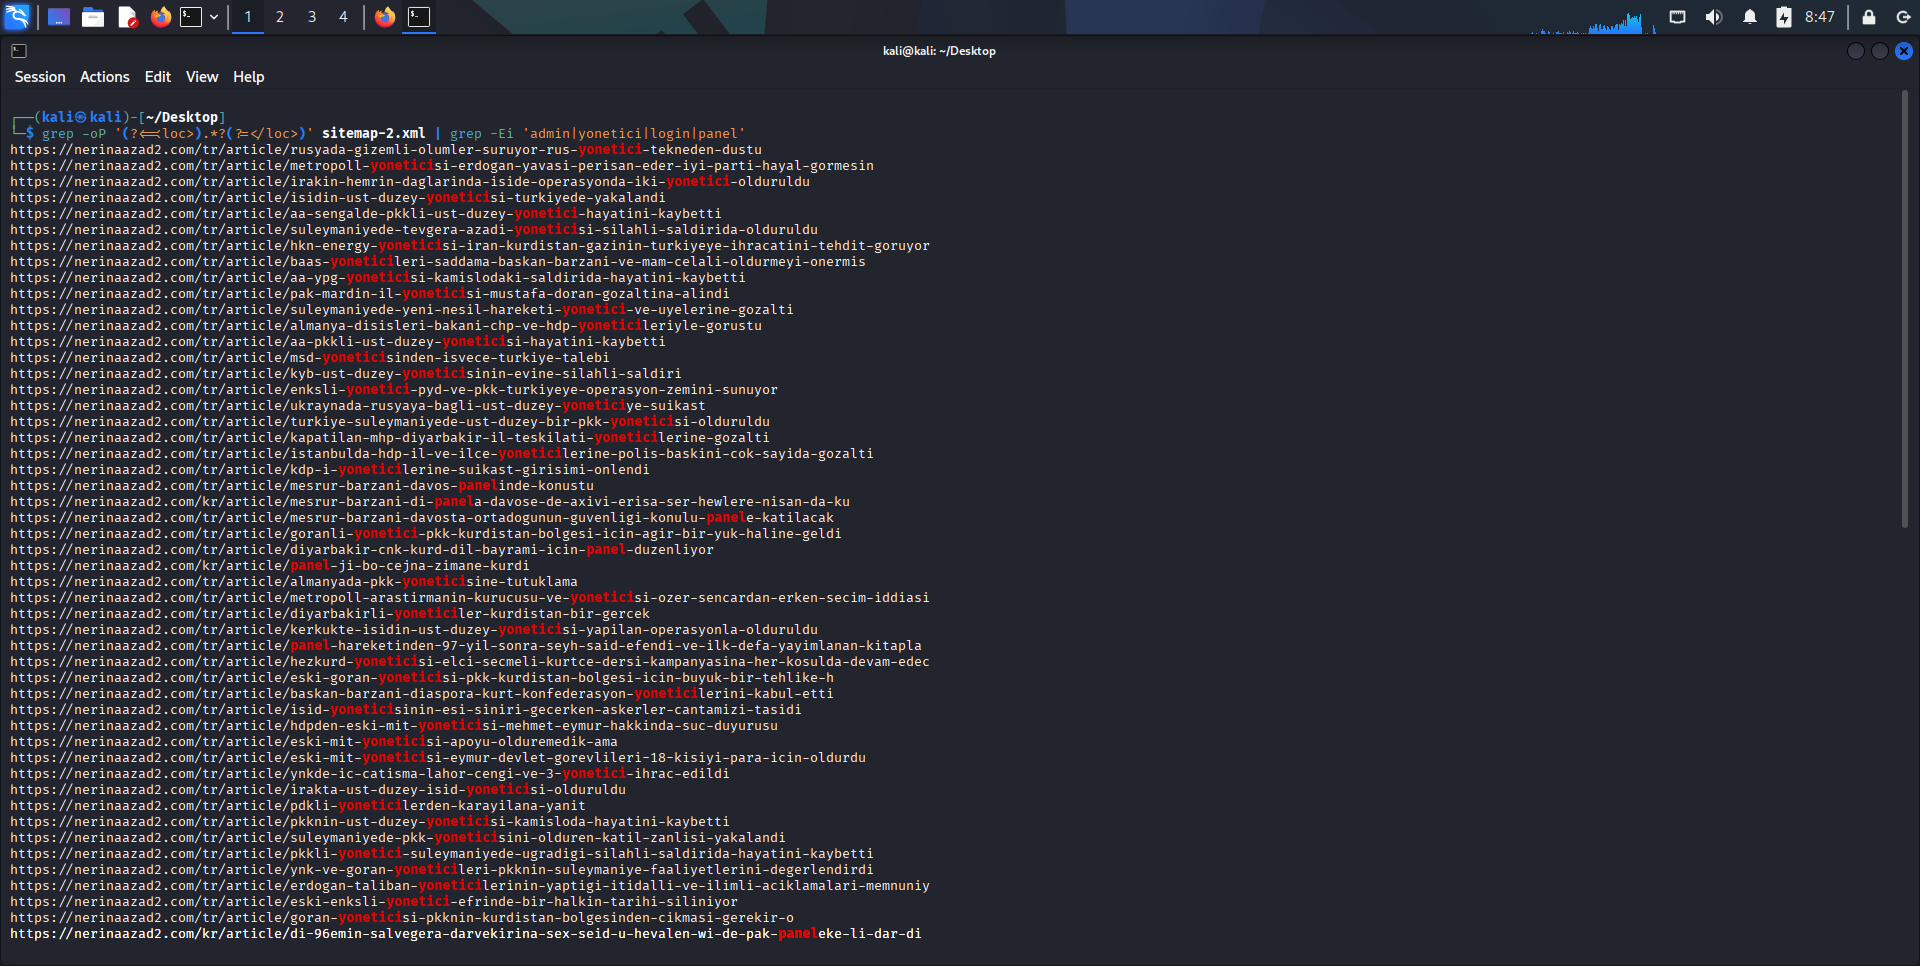Click the irakin-hemrin-daglarinda URL line

click(410, 181)
